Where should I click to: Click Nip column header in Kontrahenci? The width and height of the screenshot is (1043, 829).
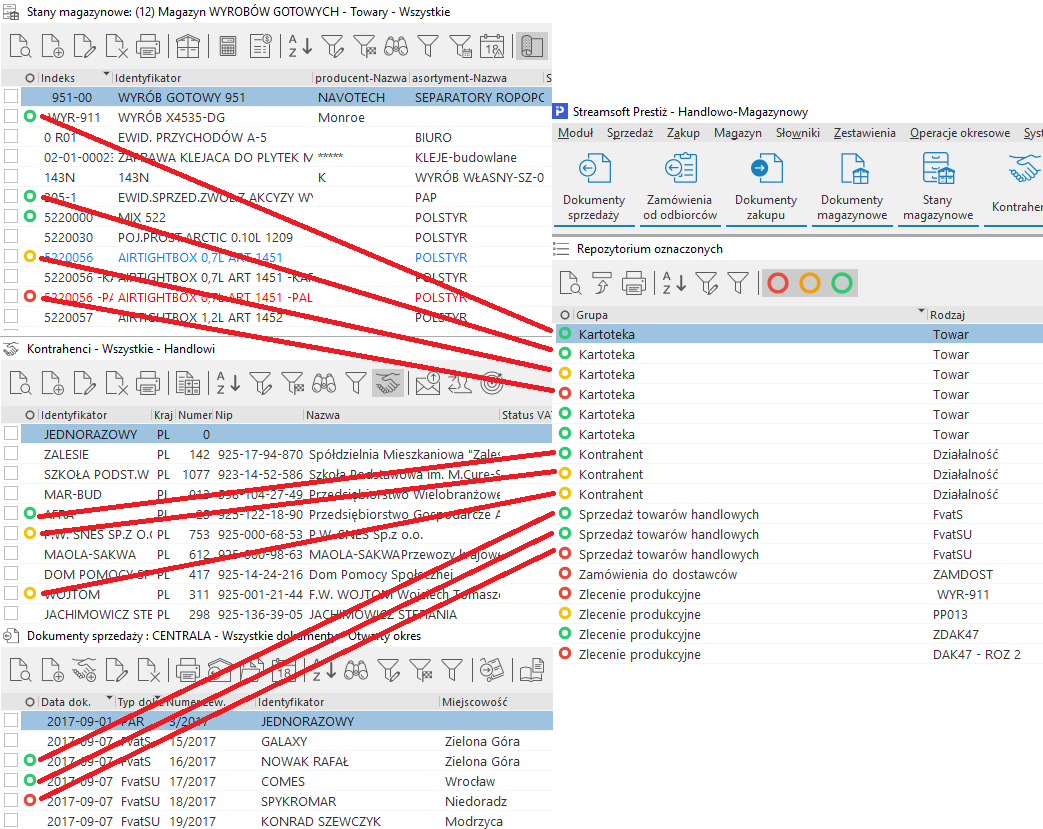(258, 414)
